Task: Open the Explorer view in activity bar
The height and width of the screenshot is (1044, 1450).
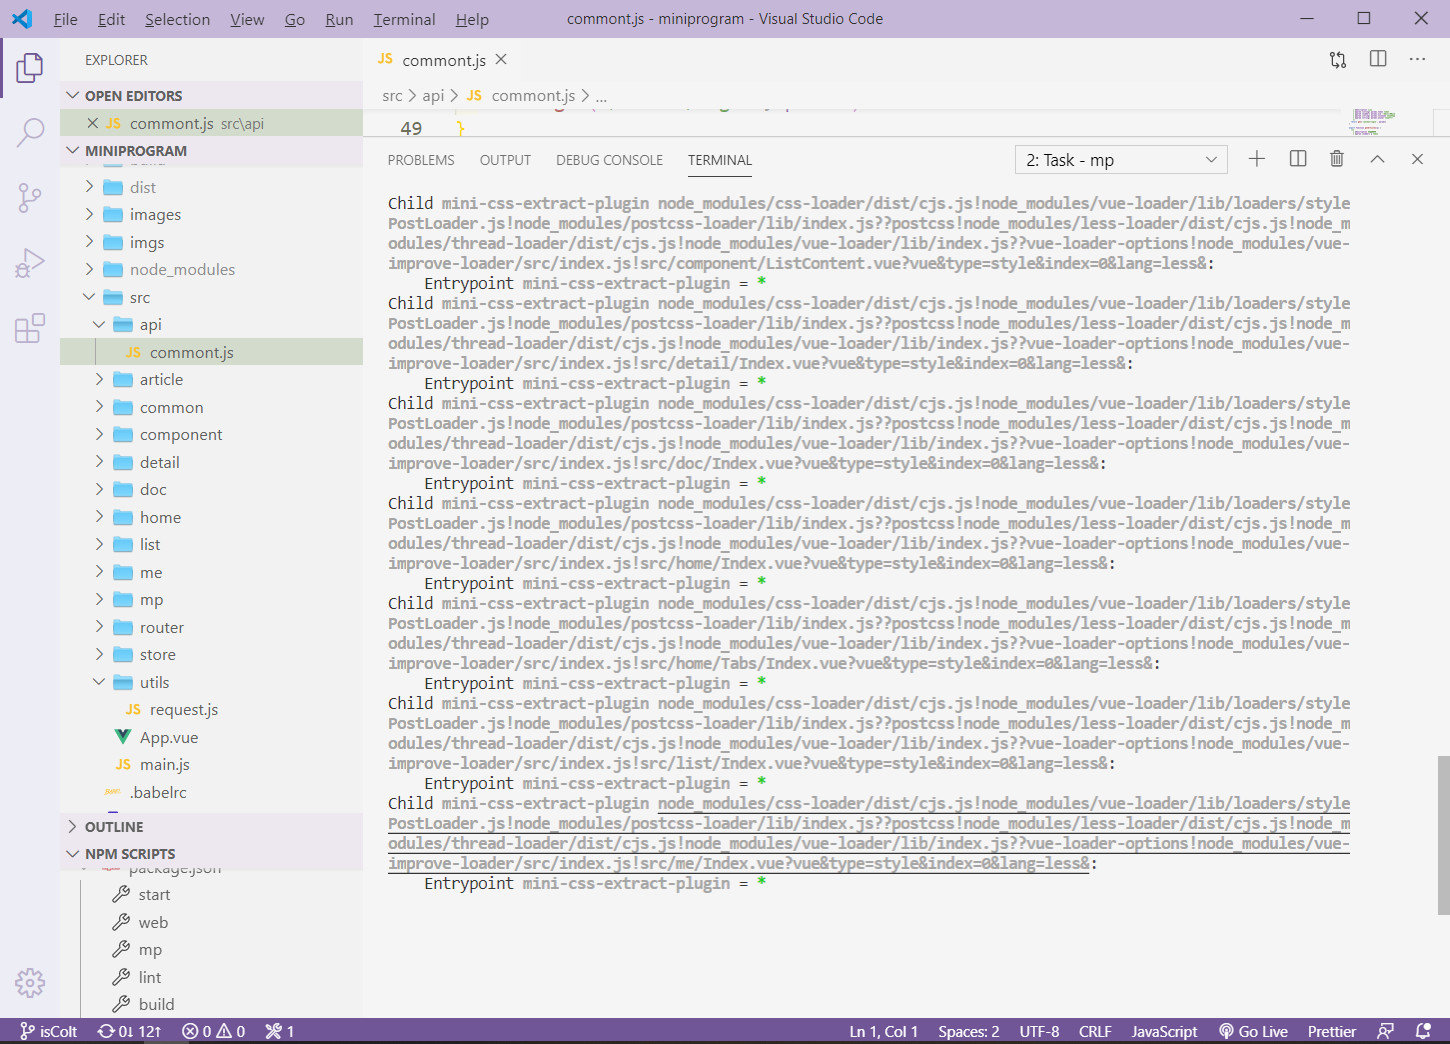Action: (30, 68)
